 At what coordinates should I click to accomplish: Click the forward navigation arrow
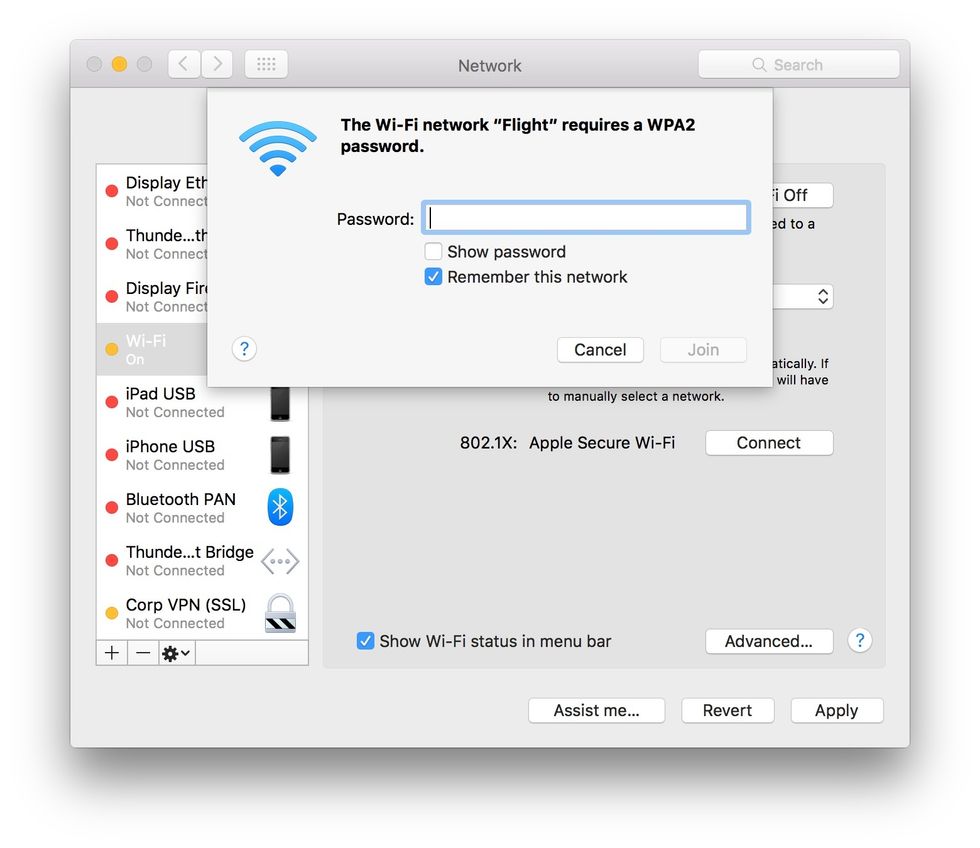[217, 63]
